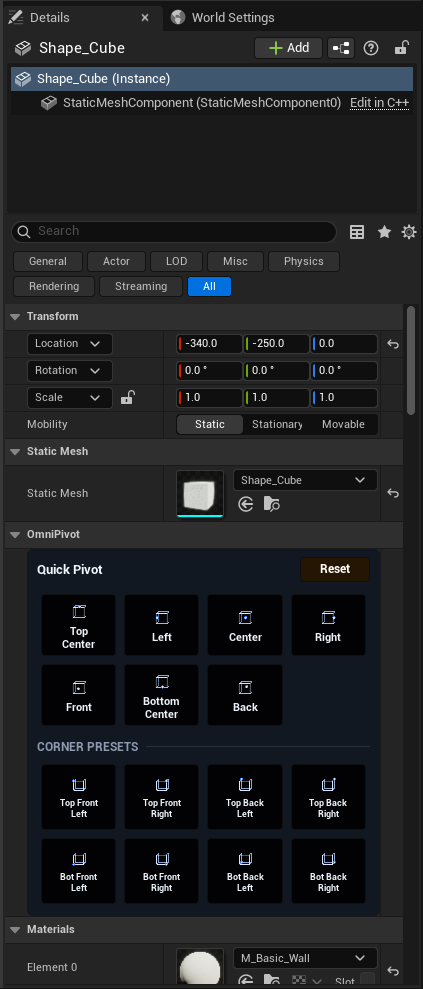Collapse the Transform section
This screenshot has height=989, width=423.
click(x=15, y=317)
